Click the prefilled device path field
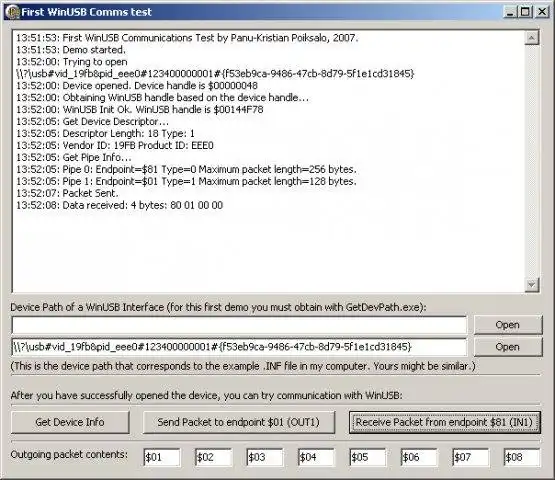The height and width of the screenshot is (480, 555). 239,347
